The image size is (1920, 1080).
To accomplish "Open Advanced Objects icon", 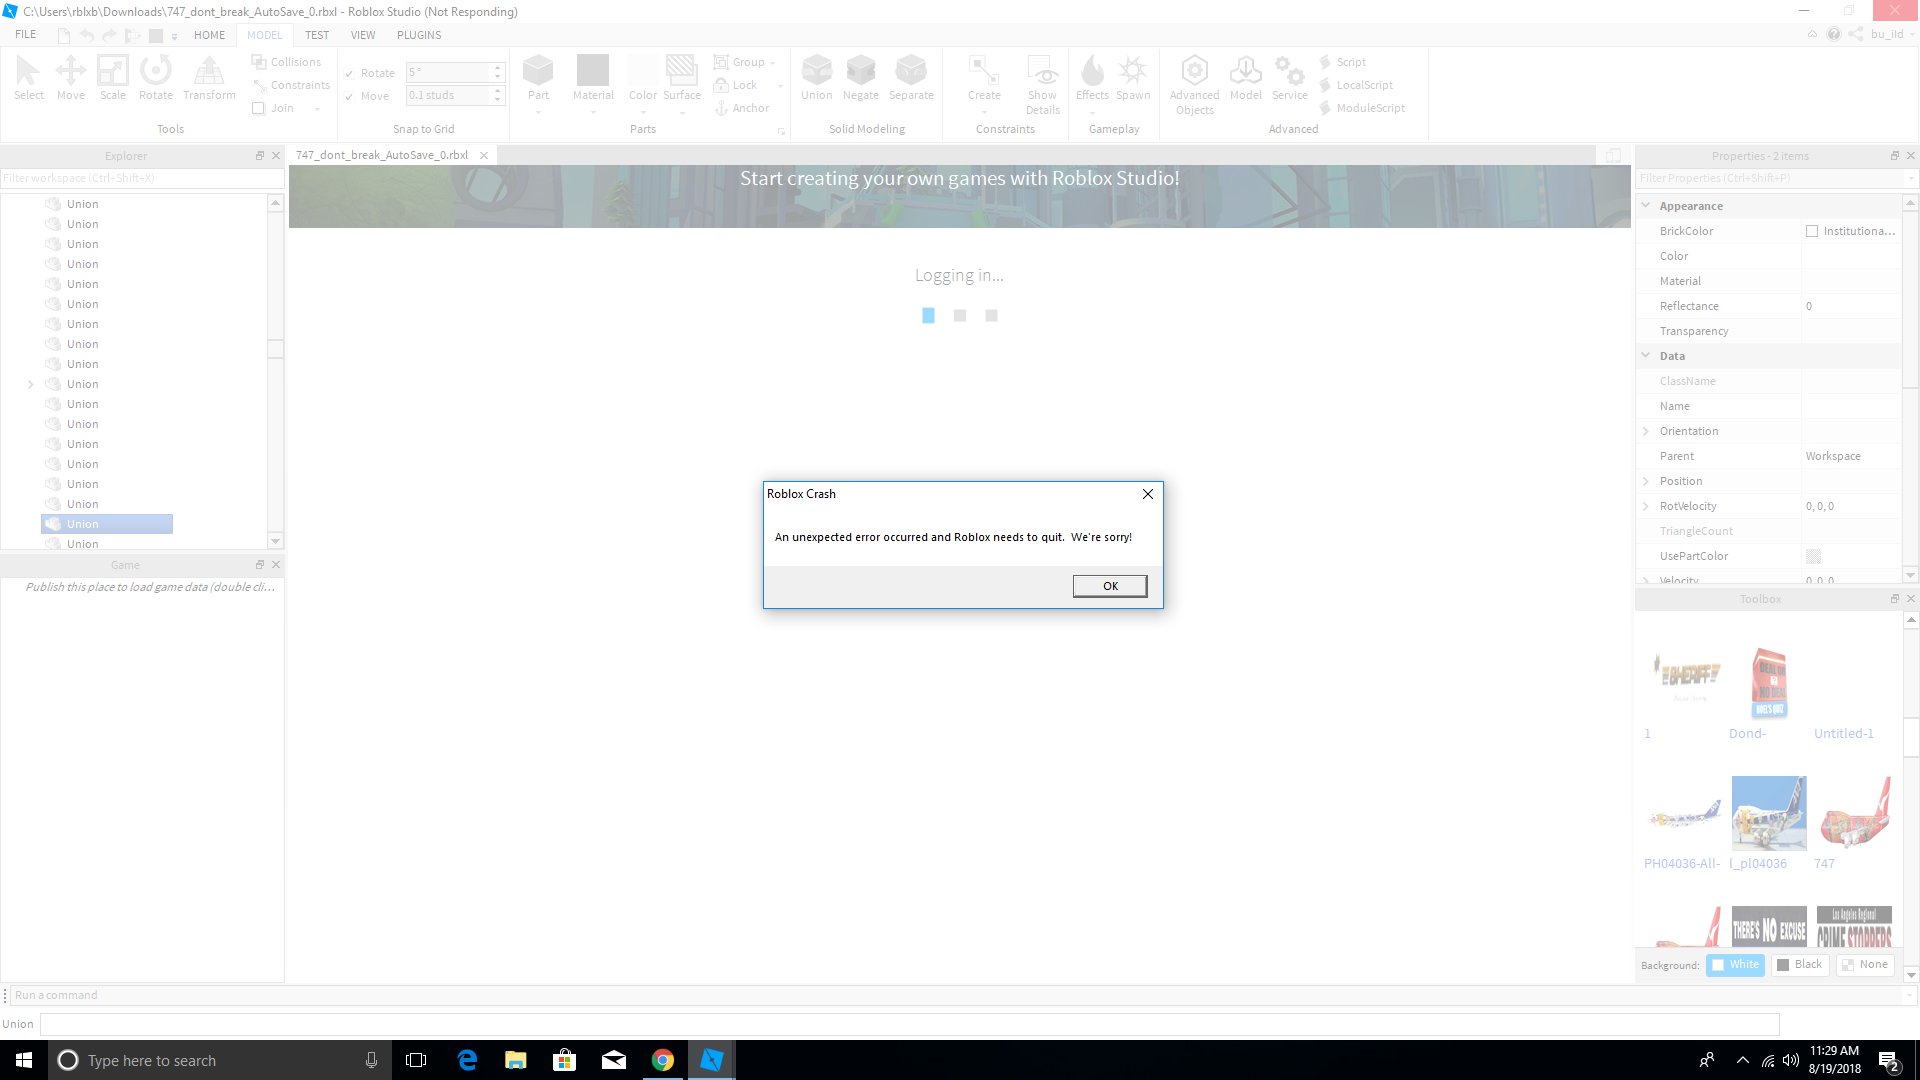I will [x=1194, y=71].
